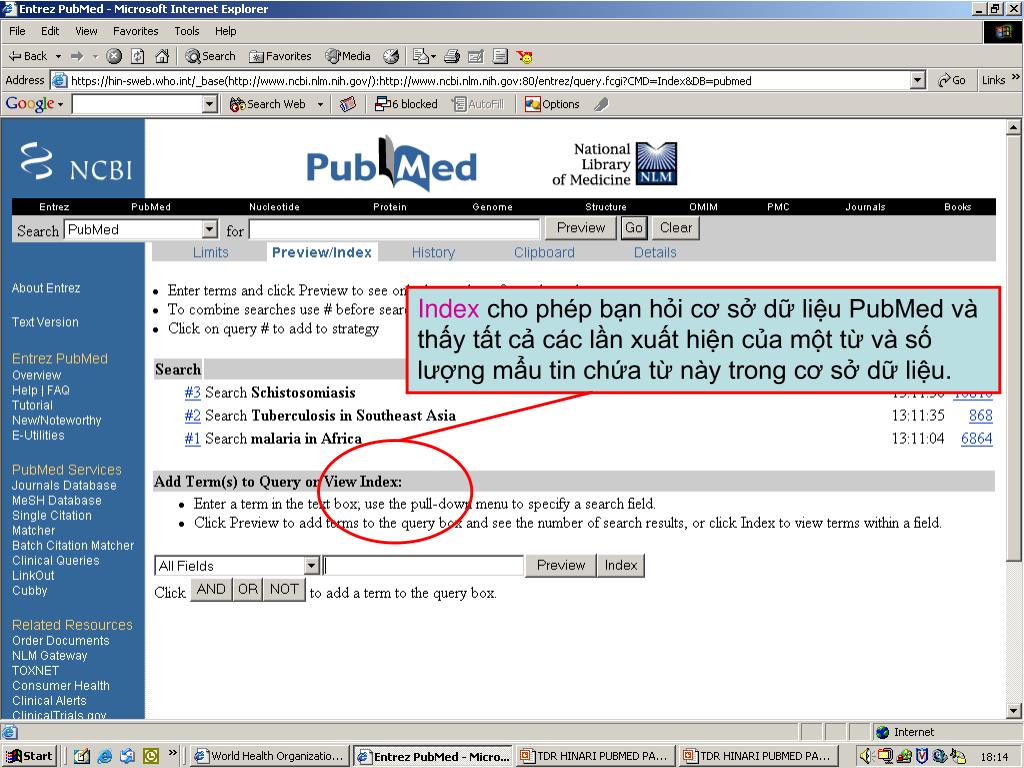Screen dimensions: 1024x768
Task: Click the 6 blocked popup blocker
Action: (406, 104)
